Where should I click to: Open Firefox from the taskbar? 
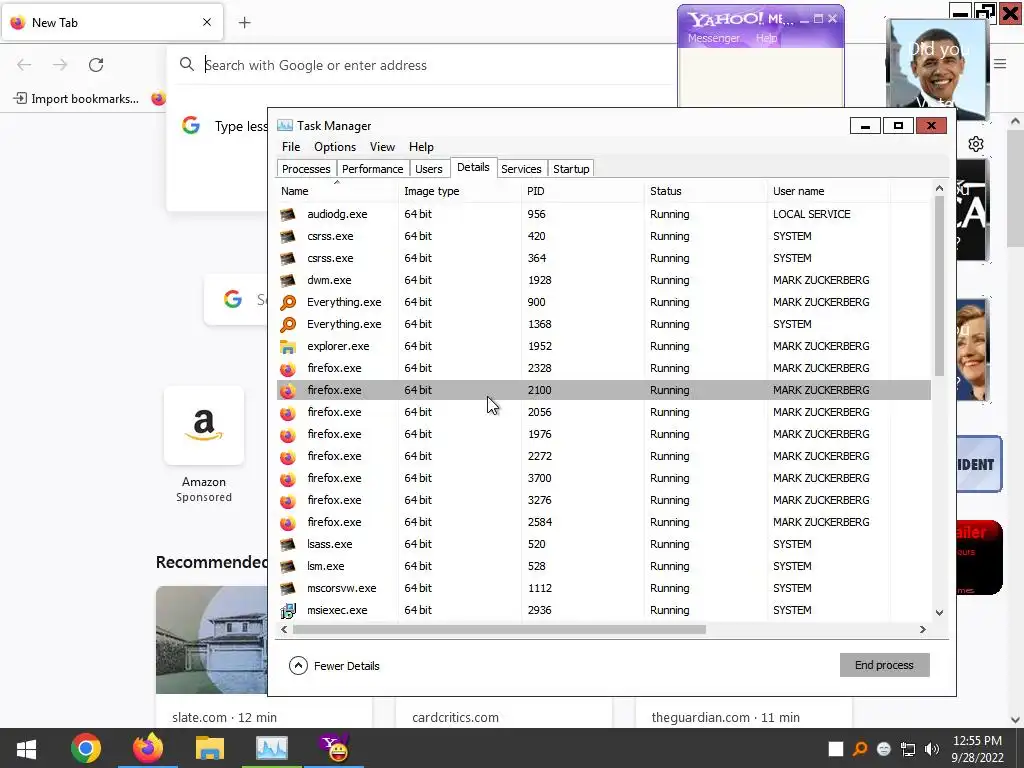[148, 748]
